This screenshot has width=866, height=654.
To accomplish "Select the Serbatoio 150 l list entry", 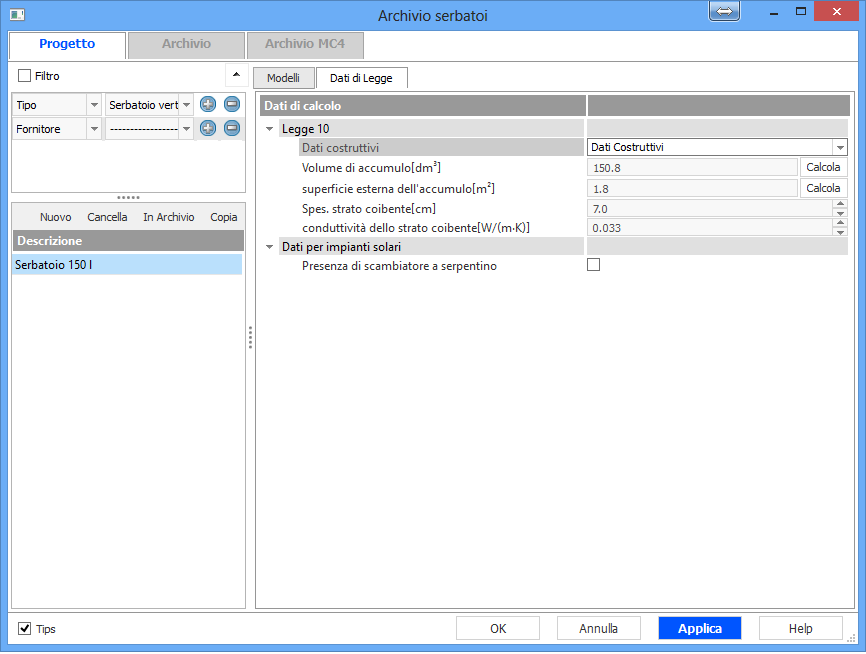I will coord(127,265).
